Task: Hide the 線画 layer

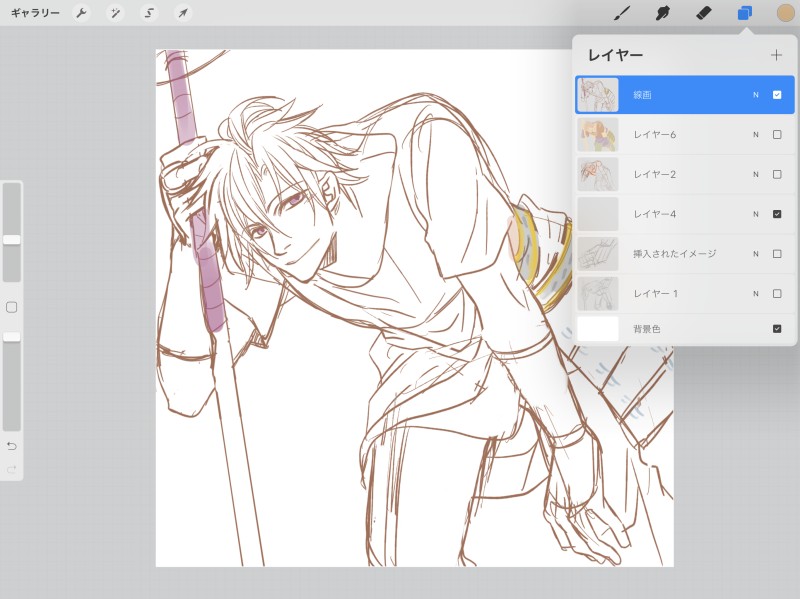Action: click(777, 95)
